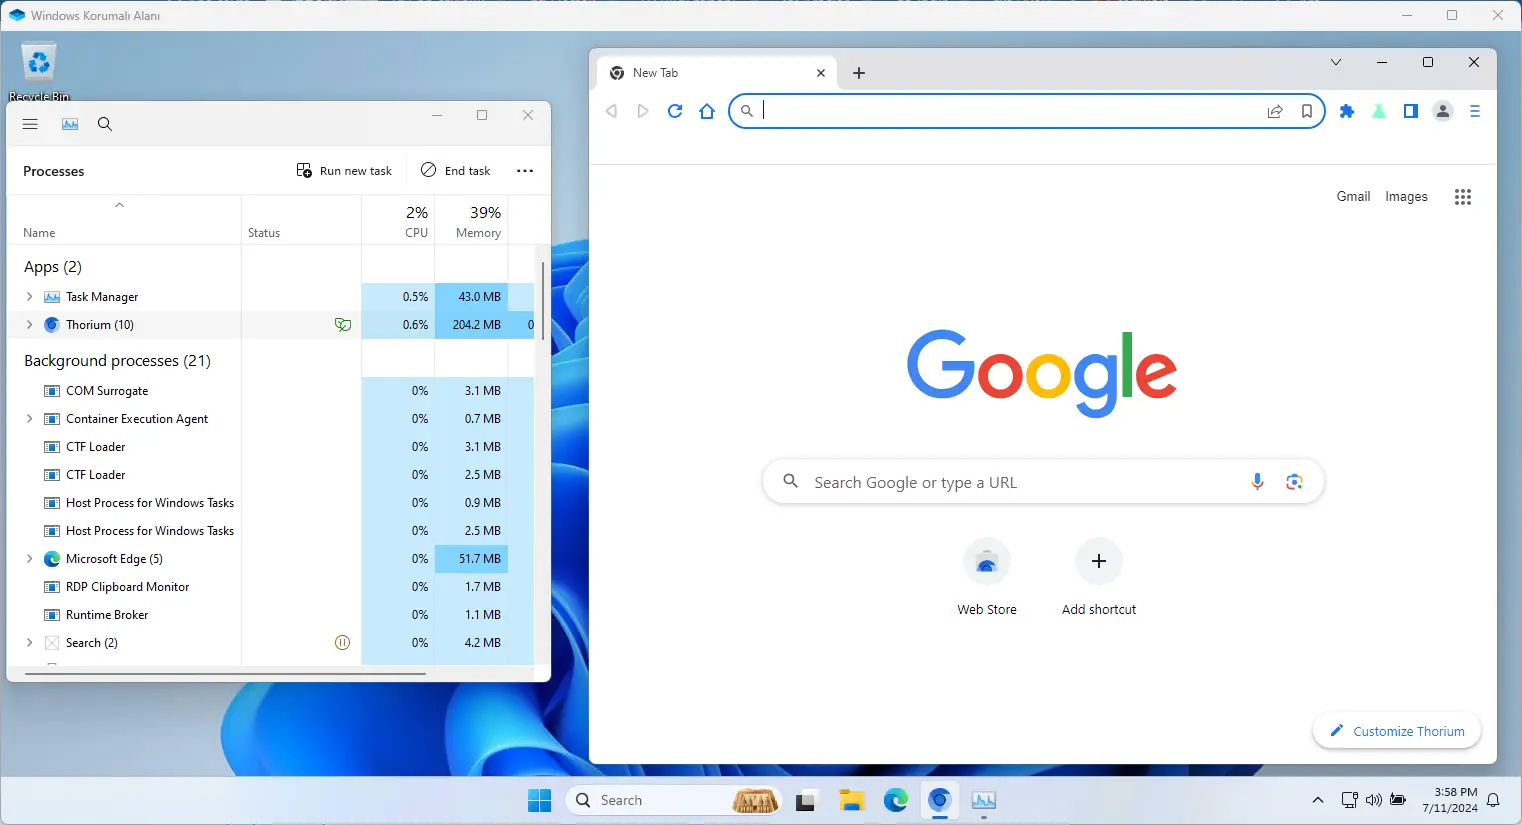The height and width of the screenshot is (825, 1522).
Task: Click the Home button in Thorium toolbar
Action: [x=707, y=111]
